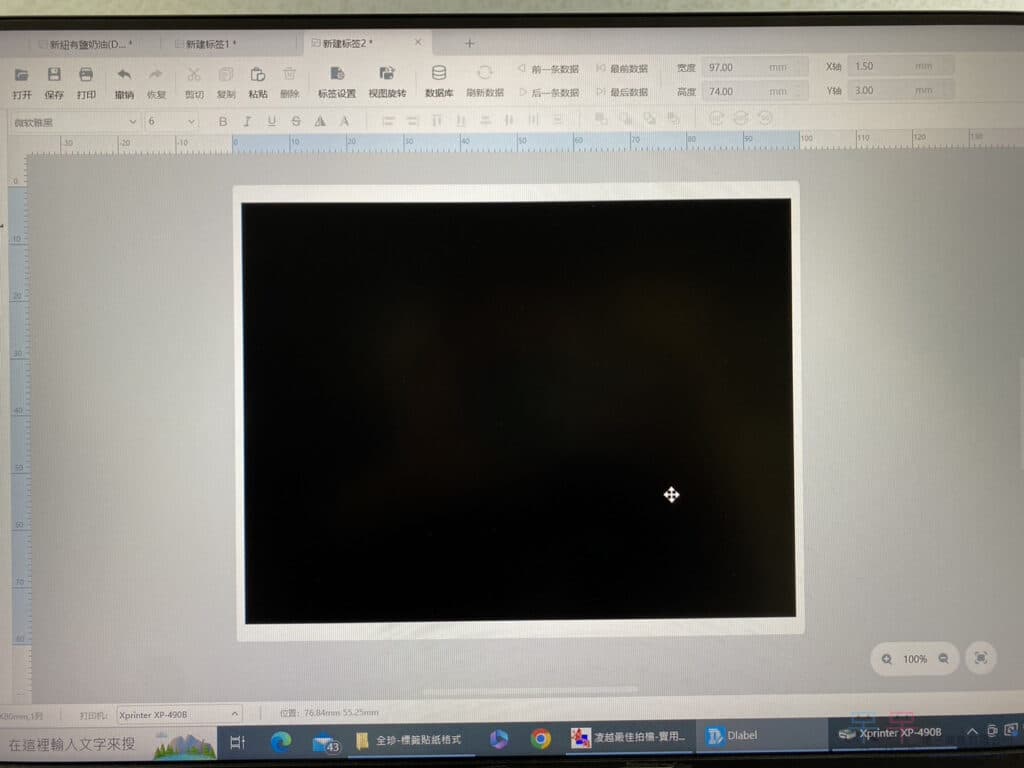Open the font size 6 dropdown
This screenshot has height=768, width=1024.
[x=191, y=121]
